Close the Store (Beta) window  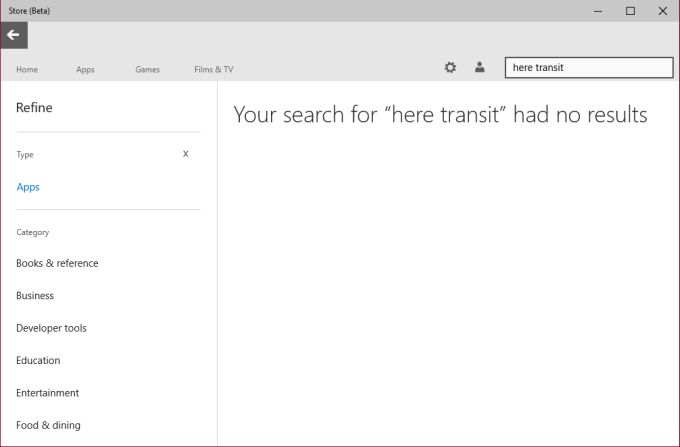tap(662, 10)
